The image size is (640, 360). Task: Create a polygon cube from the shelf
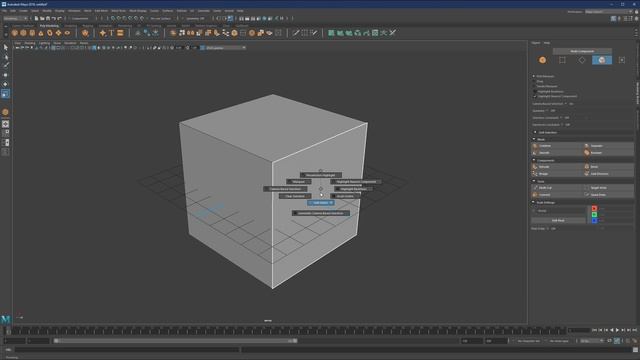[23, 33]
